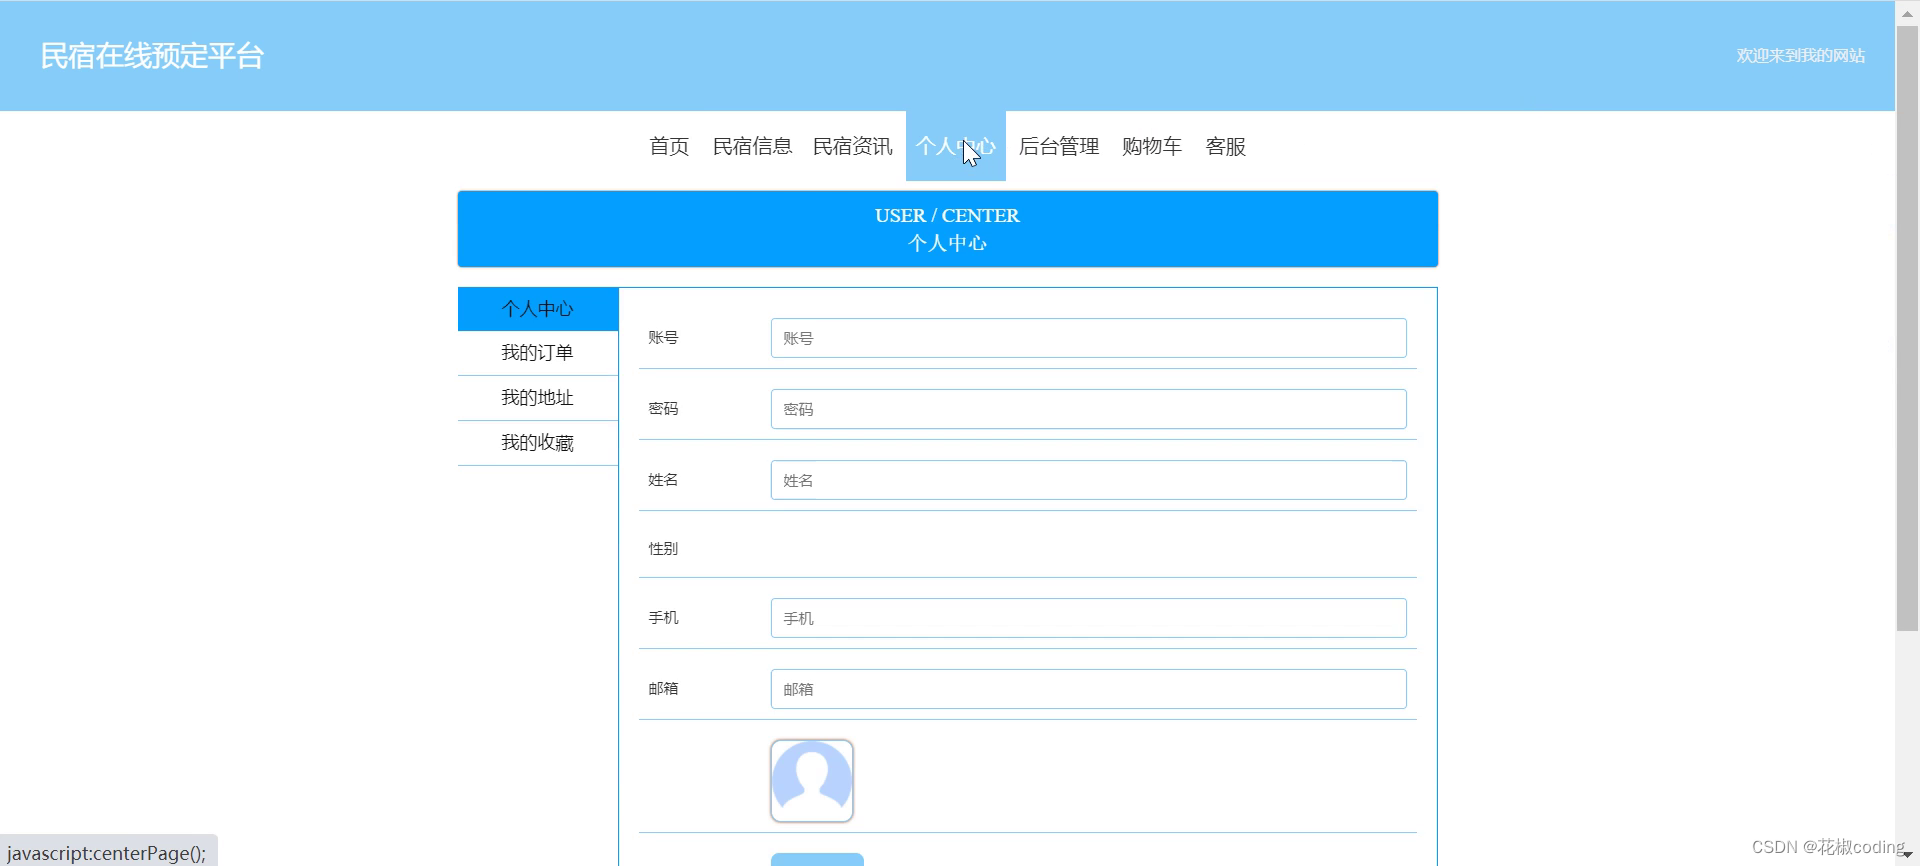This screenshot has height=866, width=1920.
Task: Click the USER / CENTER banner heading
Action: pos(947,215)
